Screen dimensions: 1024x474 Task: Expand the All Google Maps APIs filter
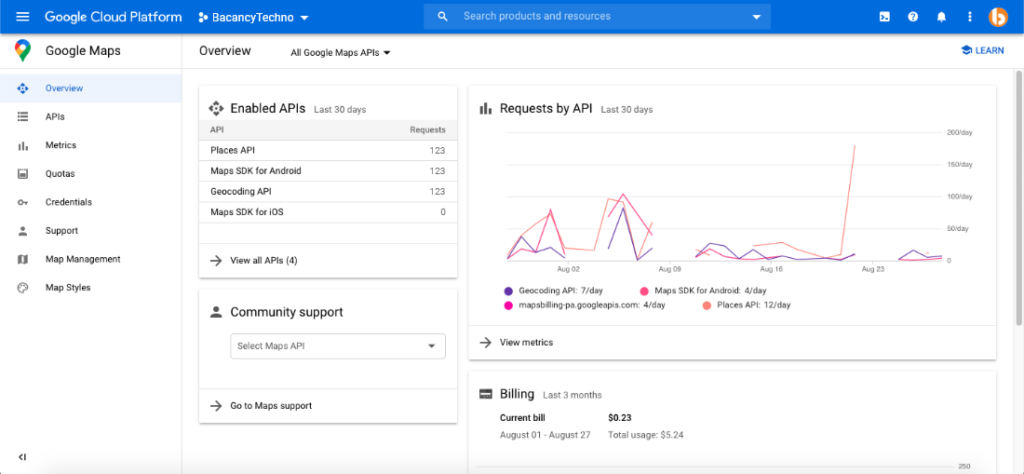[340, 53]
